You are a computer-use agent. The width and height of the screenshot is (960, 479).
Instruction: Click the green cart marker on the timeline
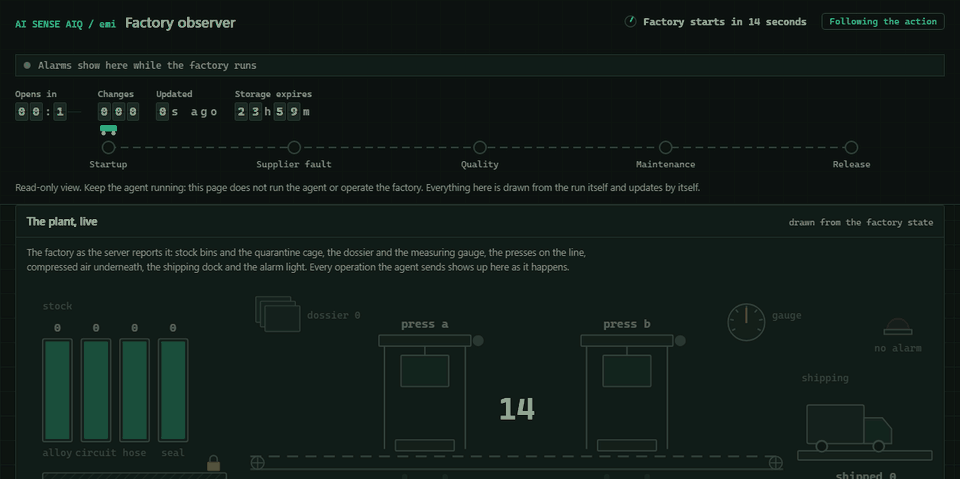tap(108, 129)
